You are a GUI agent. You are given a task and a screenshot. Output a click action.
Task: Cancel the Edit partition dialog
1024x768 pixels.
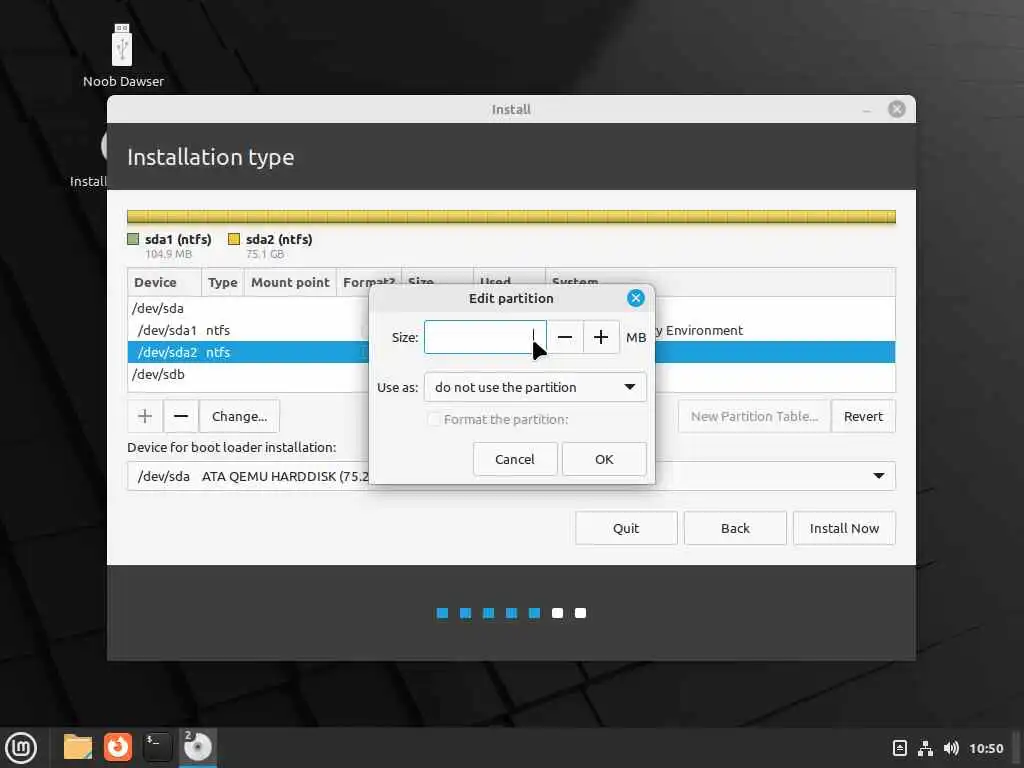click(x=515, y=459)
